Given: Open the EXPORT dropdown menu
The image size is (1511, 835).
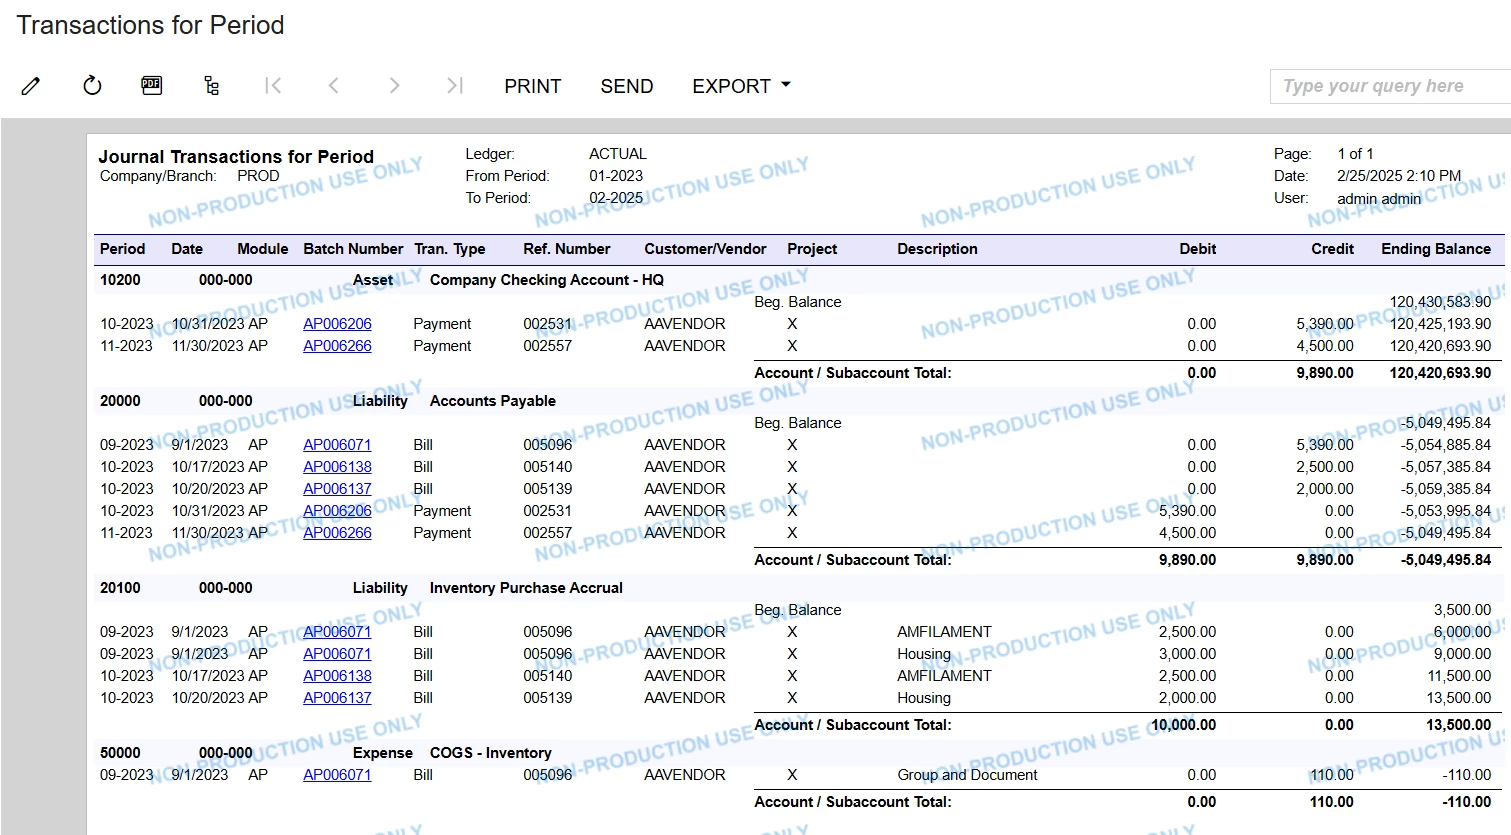Looking at the screenshot, I should [741, 86].
